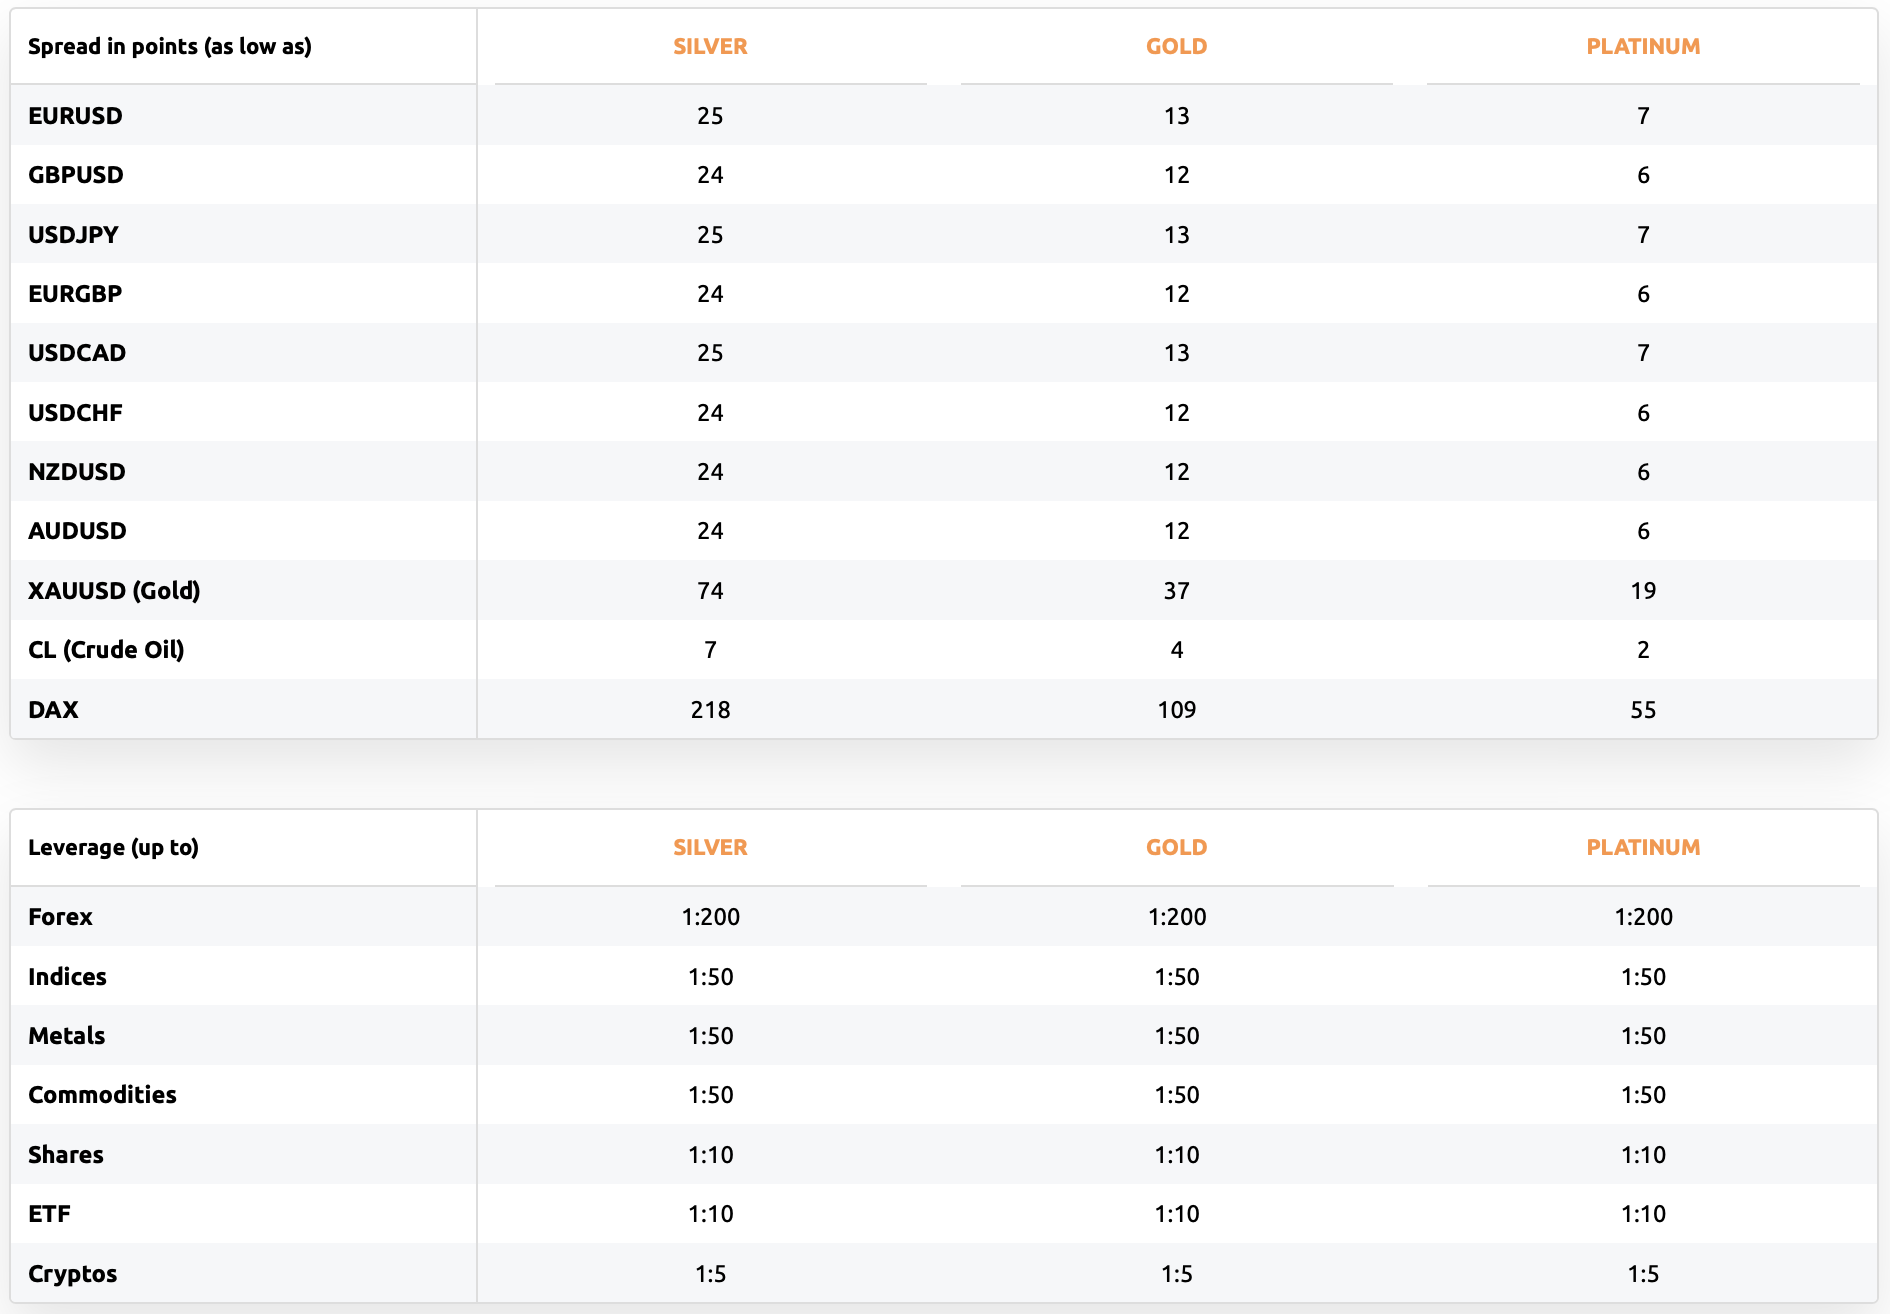Click the DAX Silver spread value 218

(710, 710)
